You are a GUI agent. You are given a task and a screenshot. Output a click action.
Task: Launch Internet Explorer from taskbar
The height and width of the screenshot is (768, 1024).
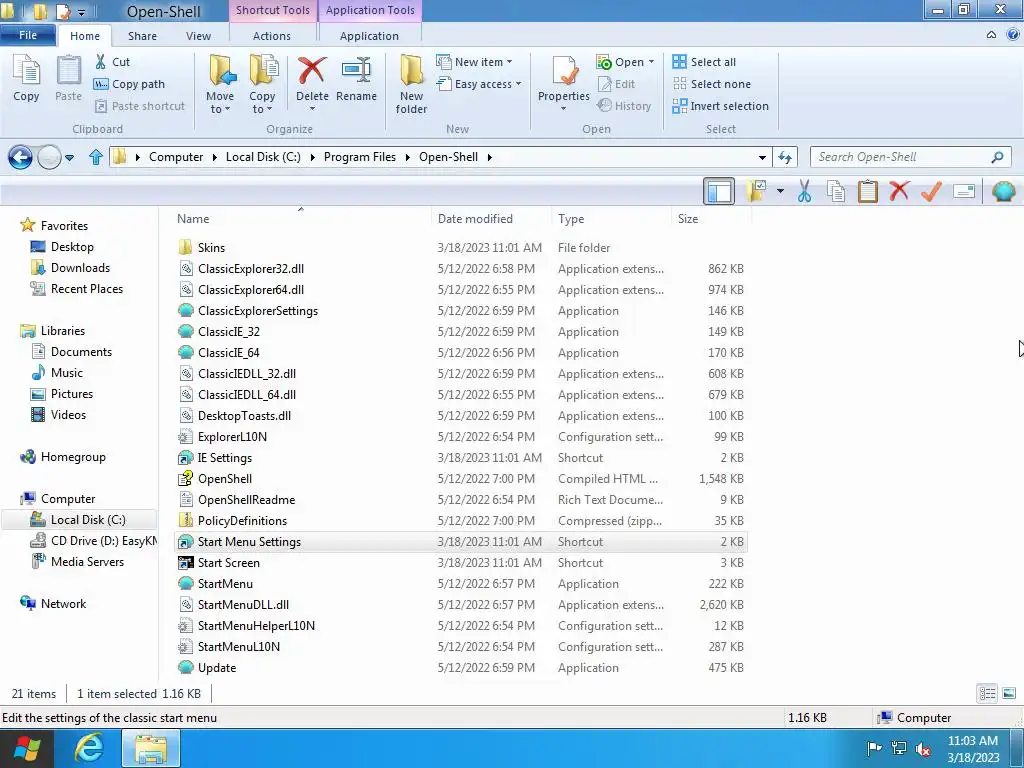point(89,749)
